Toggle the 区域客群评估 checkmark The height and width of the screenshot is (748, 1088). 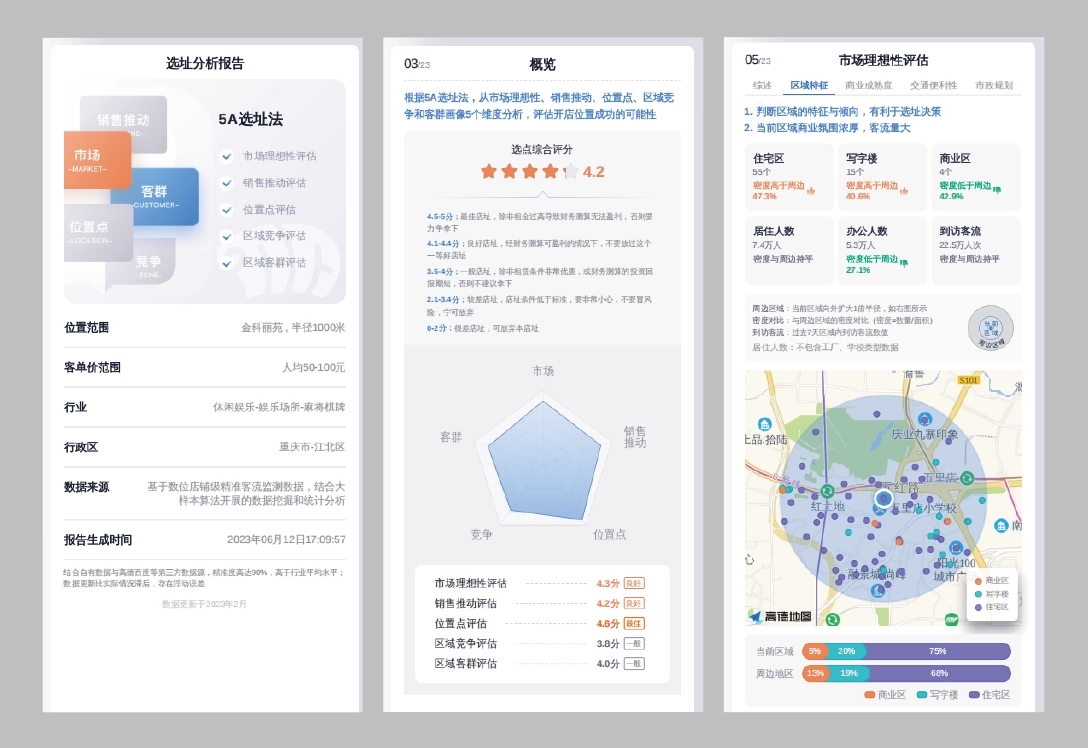pyautogui.click(x=227, y=263)
